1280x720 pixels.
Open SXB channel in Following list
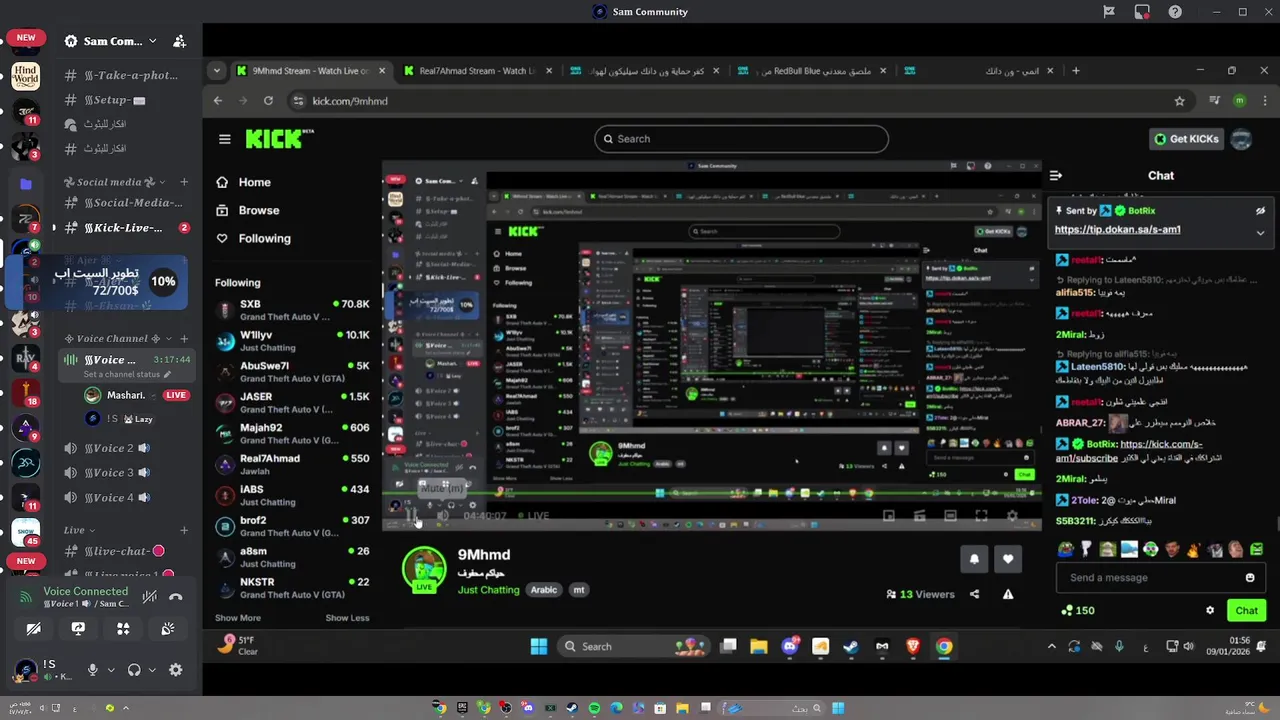point(292,310)
